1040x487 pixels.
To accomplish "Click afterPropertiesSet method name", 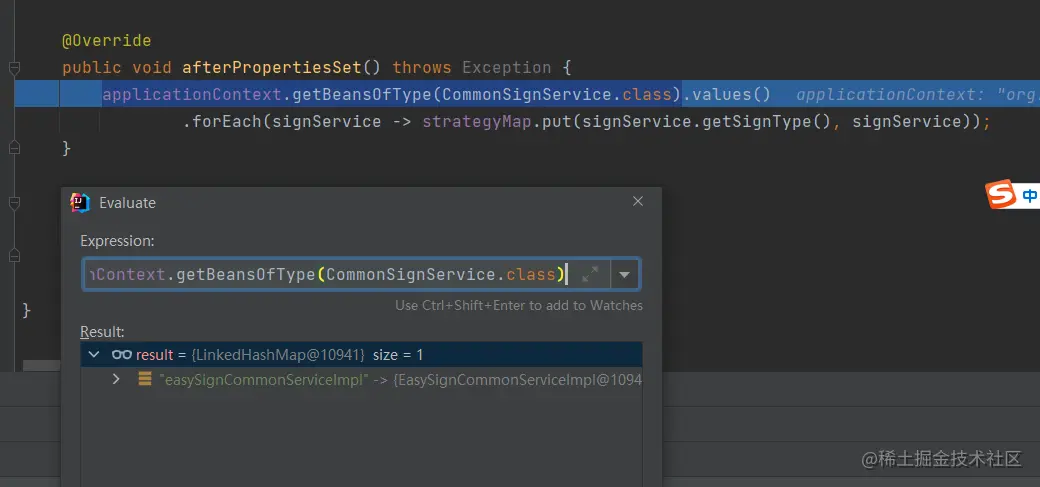I will click(x=272, y=68).
